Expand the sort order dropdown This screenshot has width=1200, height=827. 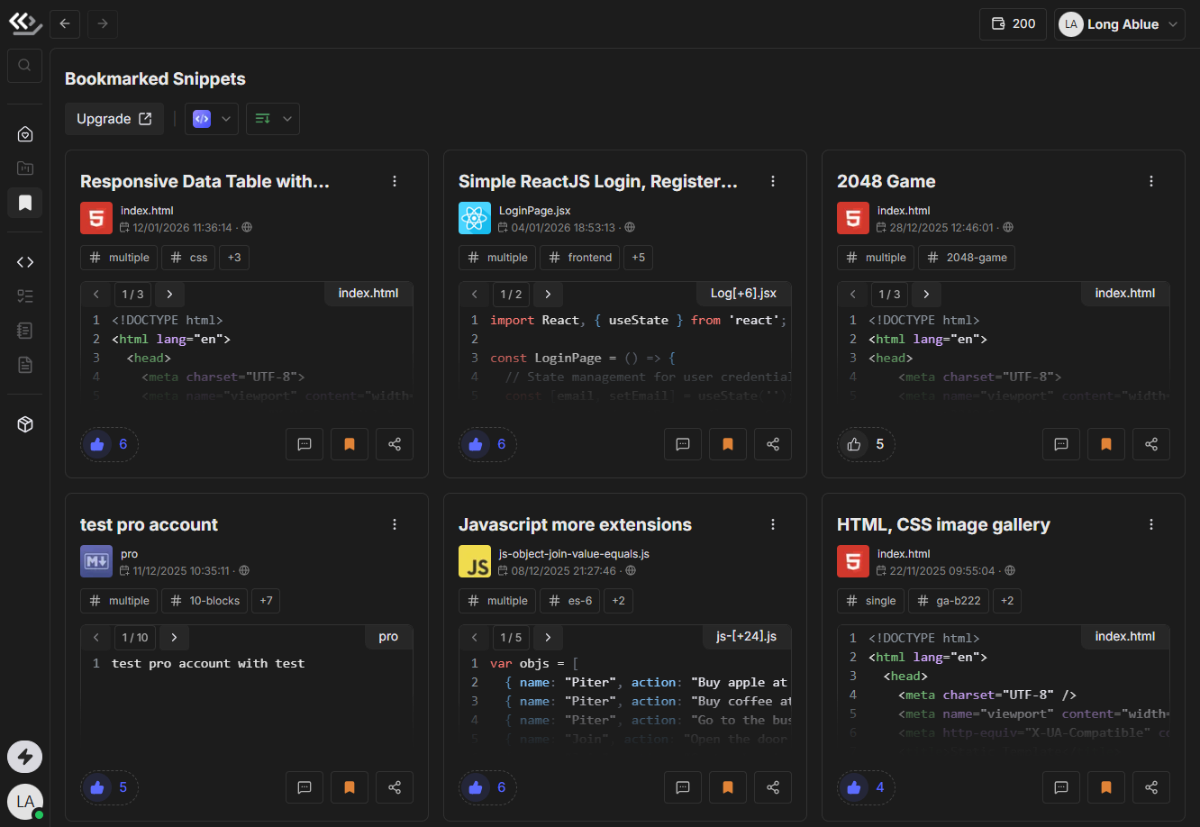point(273,119)
